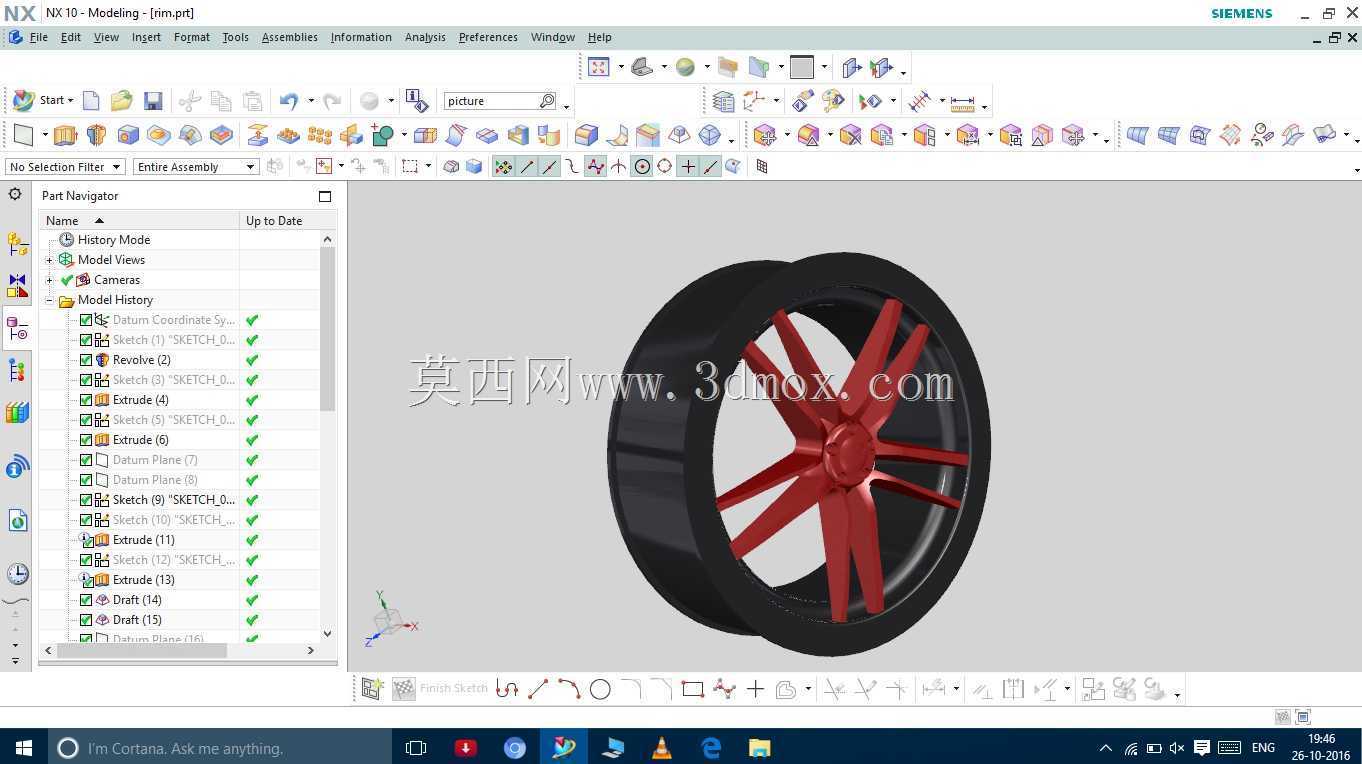The height and width of the screenshot is (764, 1362).
Task: Toggle the Datum Coordinate System checkbox
Action: (86, 320)
